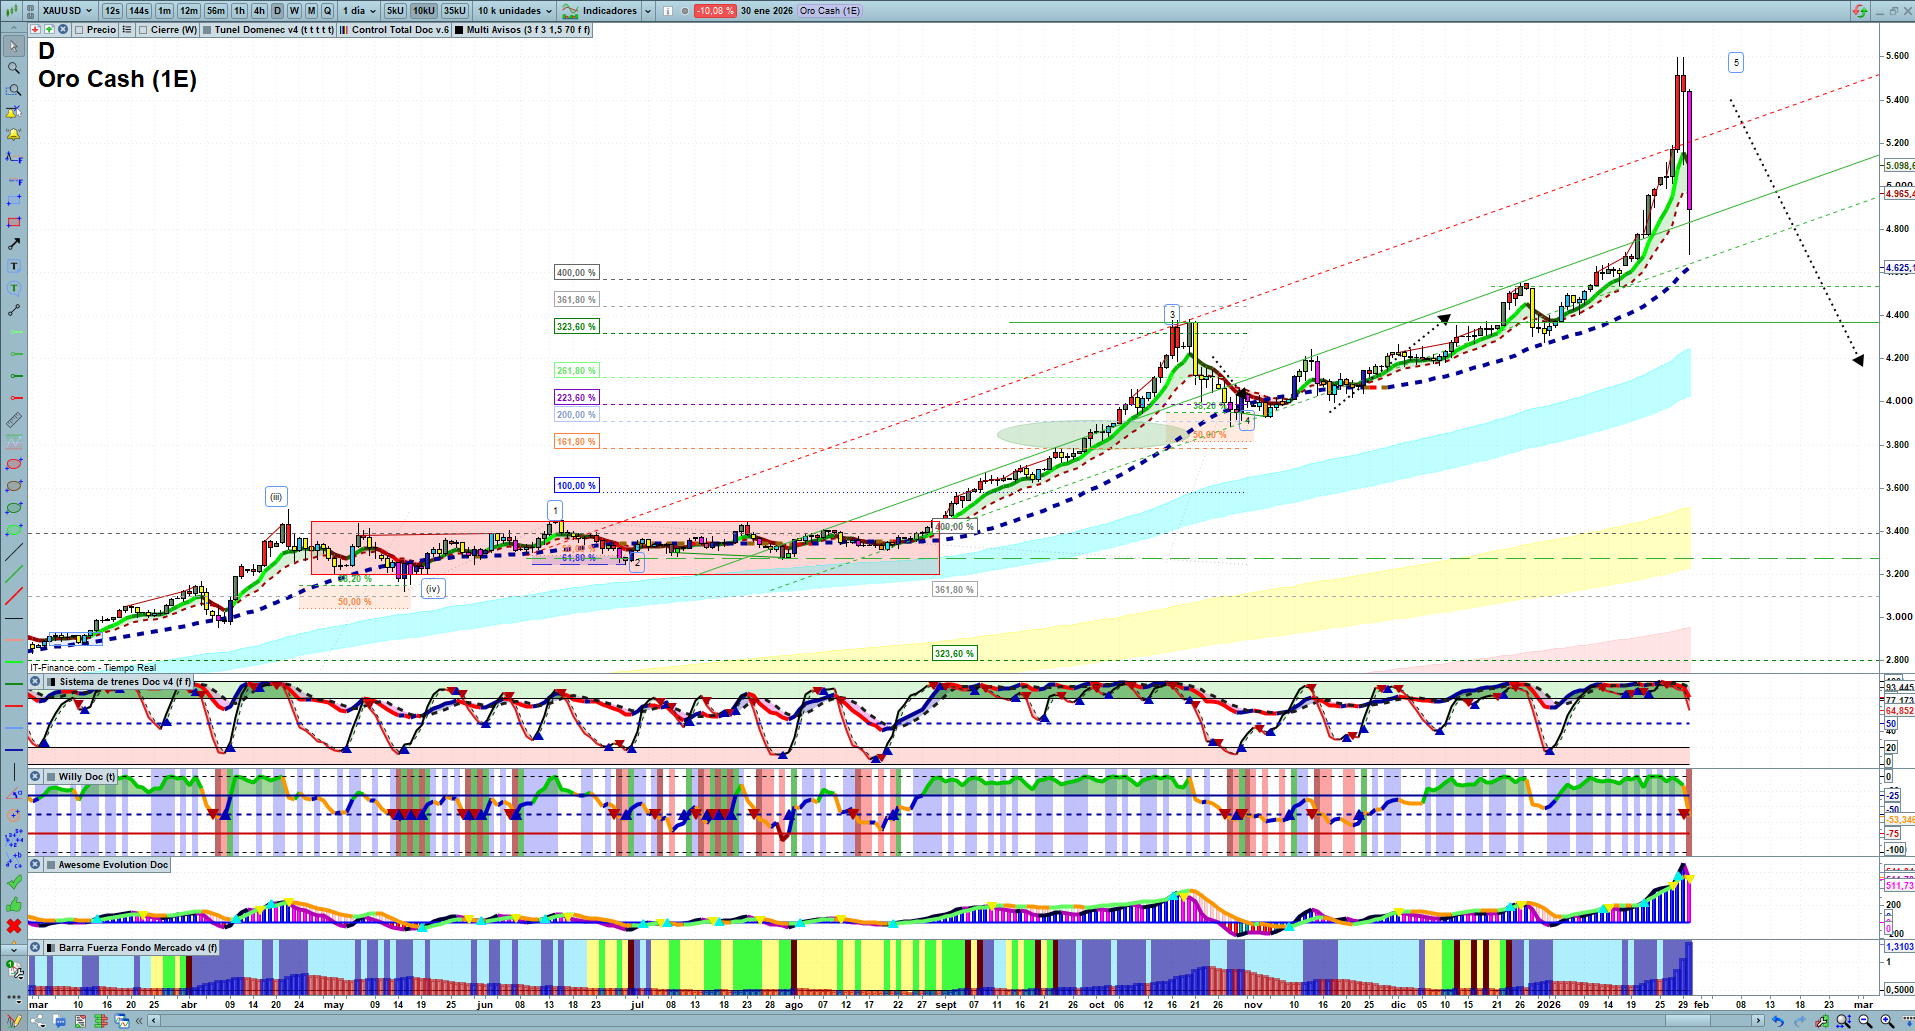Toggle the Sistema de trenes Doc visibility
The width and height of the screenshot is (1915, 1031).
pos(35,682)
